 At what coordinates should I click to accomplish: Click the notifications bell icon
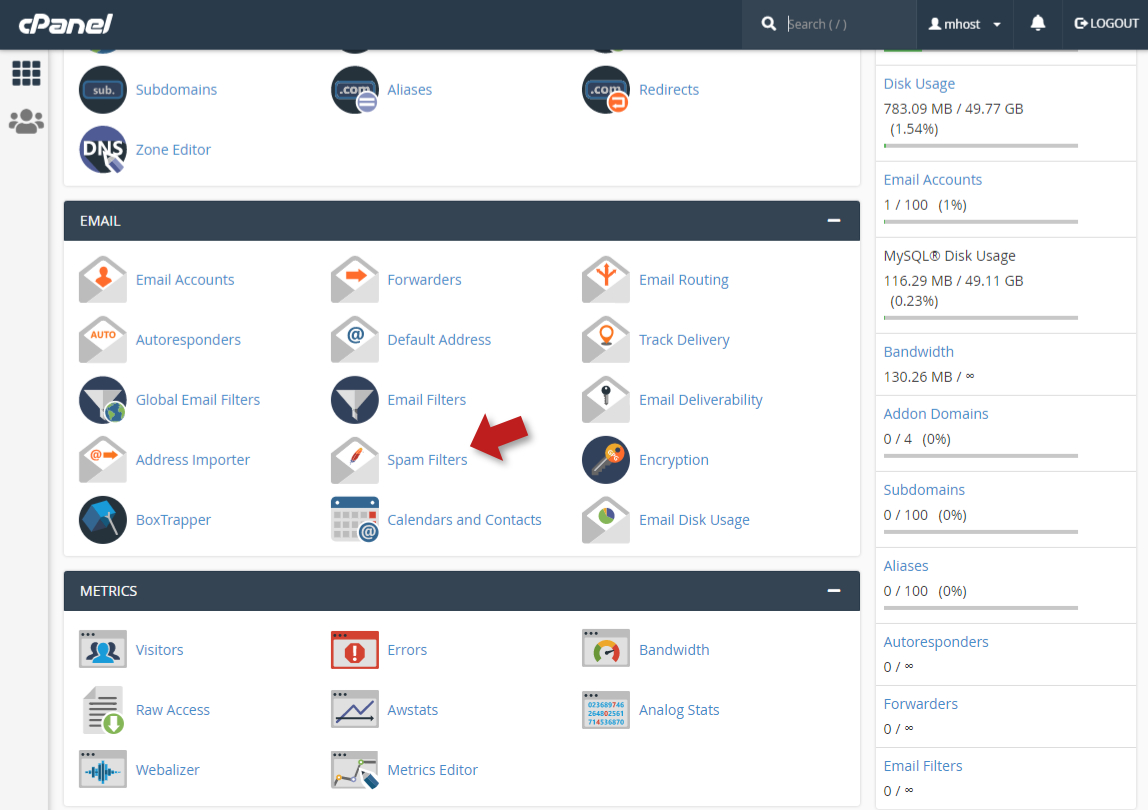click(x=1038, y=23)
